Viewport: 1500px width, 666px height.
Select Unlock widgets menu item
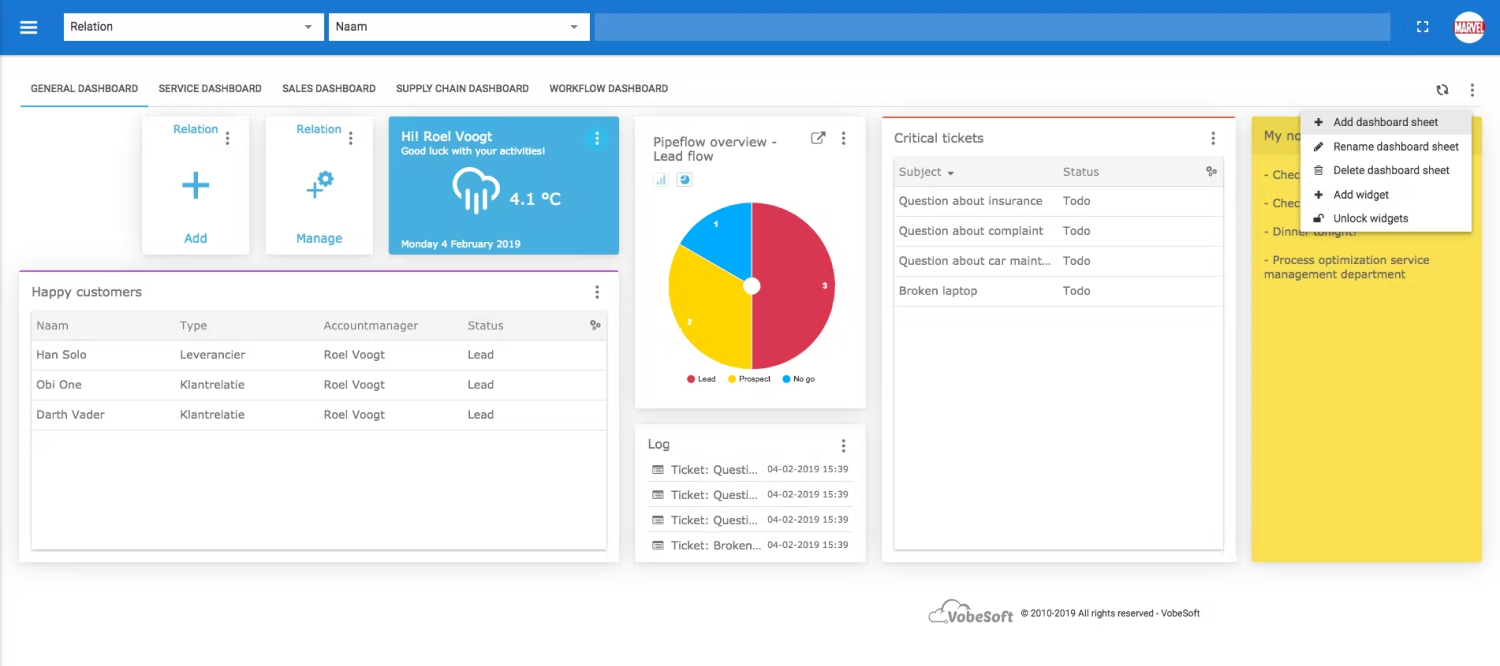point(1386,218)
